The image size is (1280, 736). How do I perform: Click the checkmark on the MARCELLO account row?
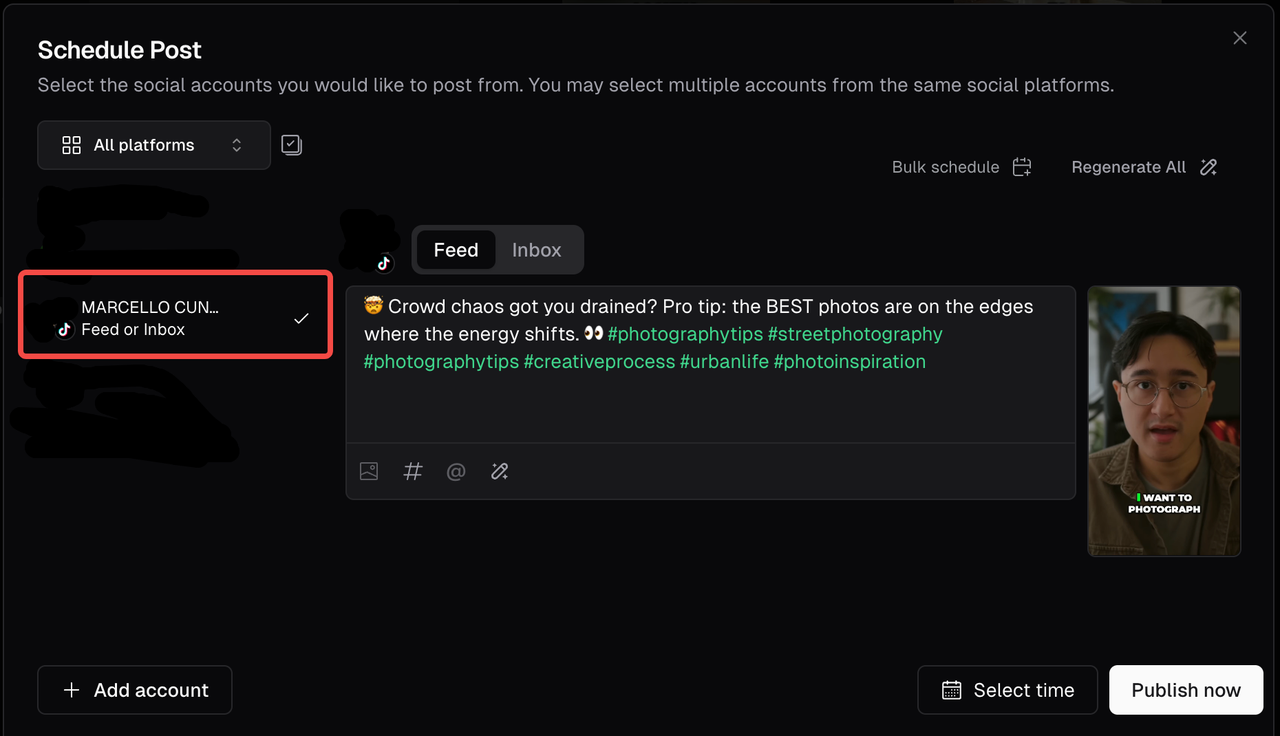click(301, 318)
